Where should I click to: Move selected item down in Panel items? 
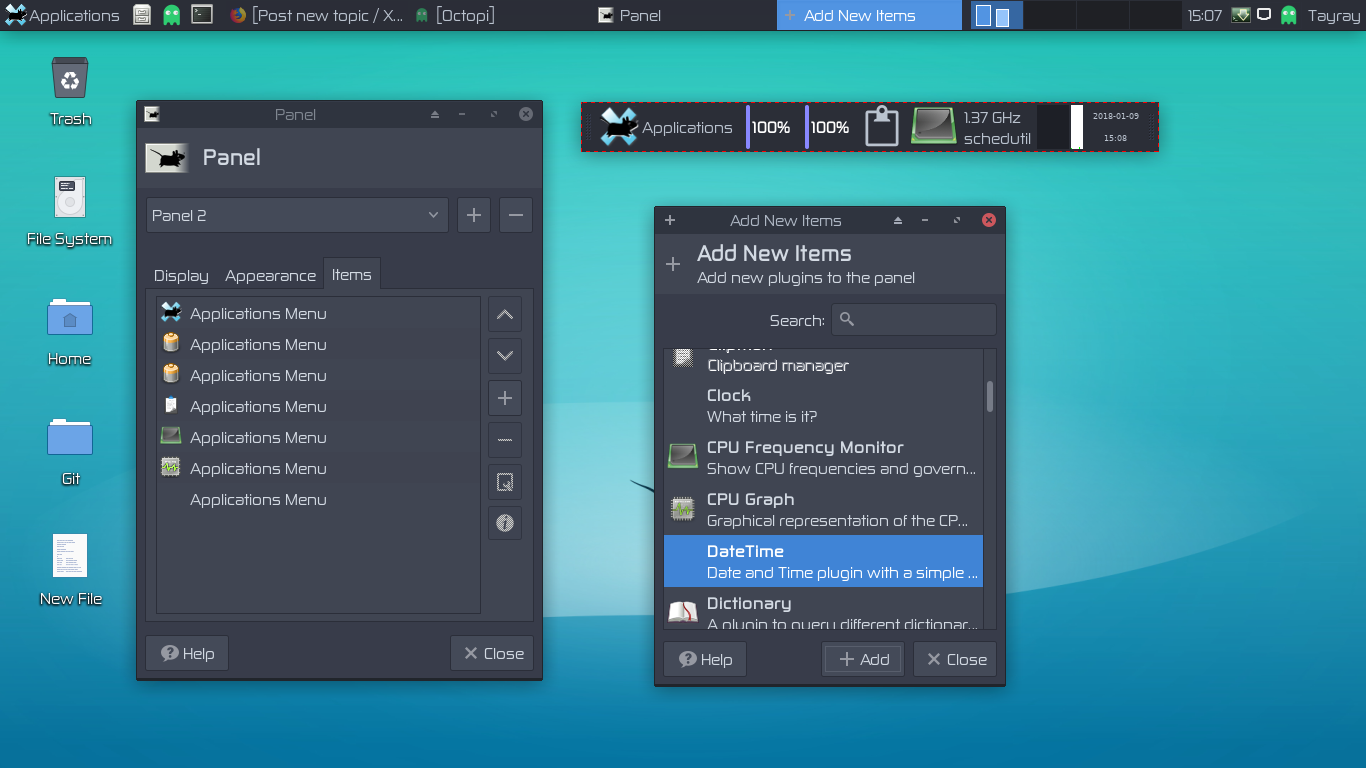(x=505, y=355)
